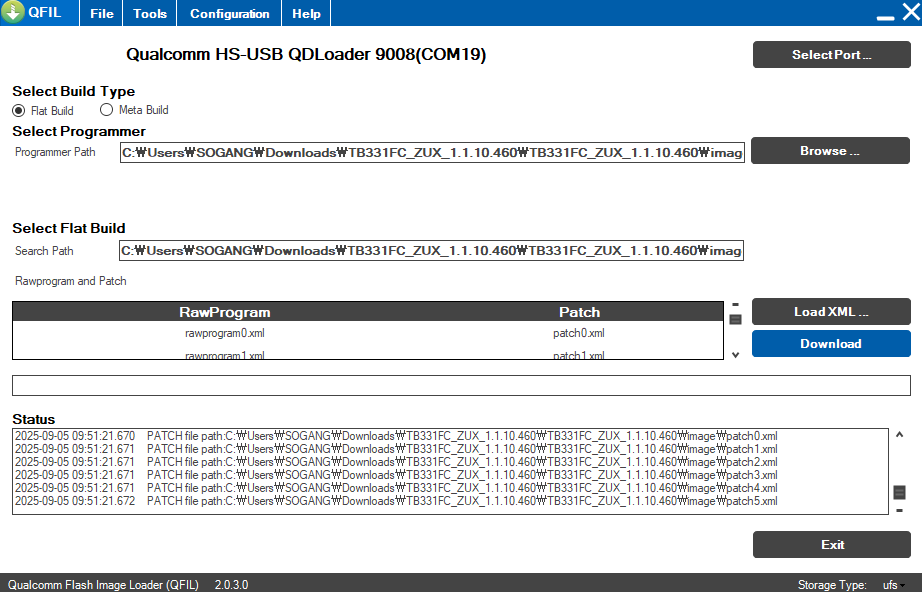Select the Meta Build radio option
Image resolution: width=922 pixels, height=592 pixels.
(x=134, y=110)
